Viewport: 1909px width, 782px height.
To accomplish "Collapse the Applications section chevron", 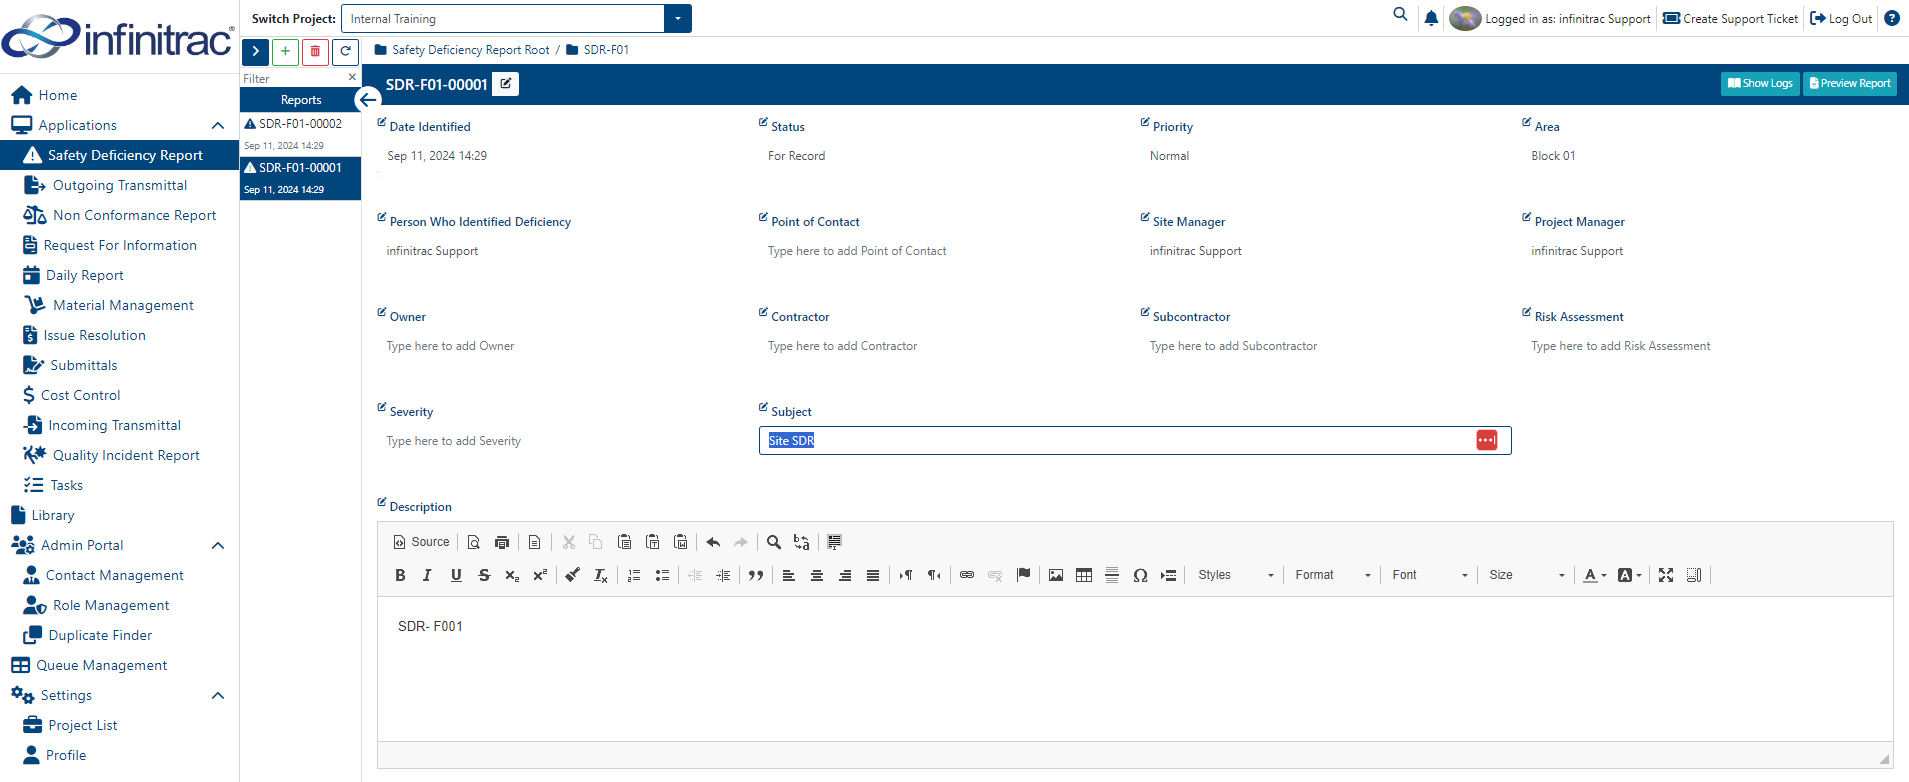I will [218, 125].
